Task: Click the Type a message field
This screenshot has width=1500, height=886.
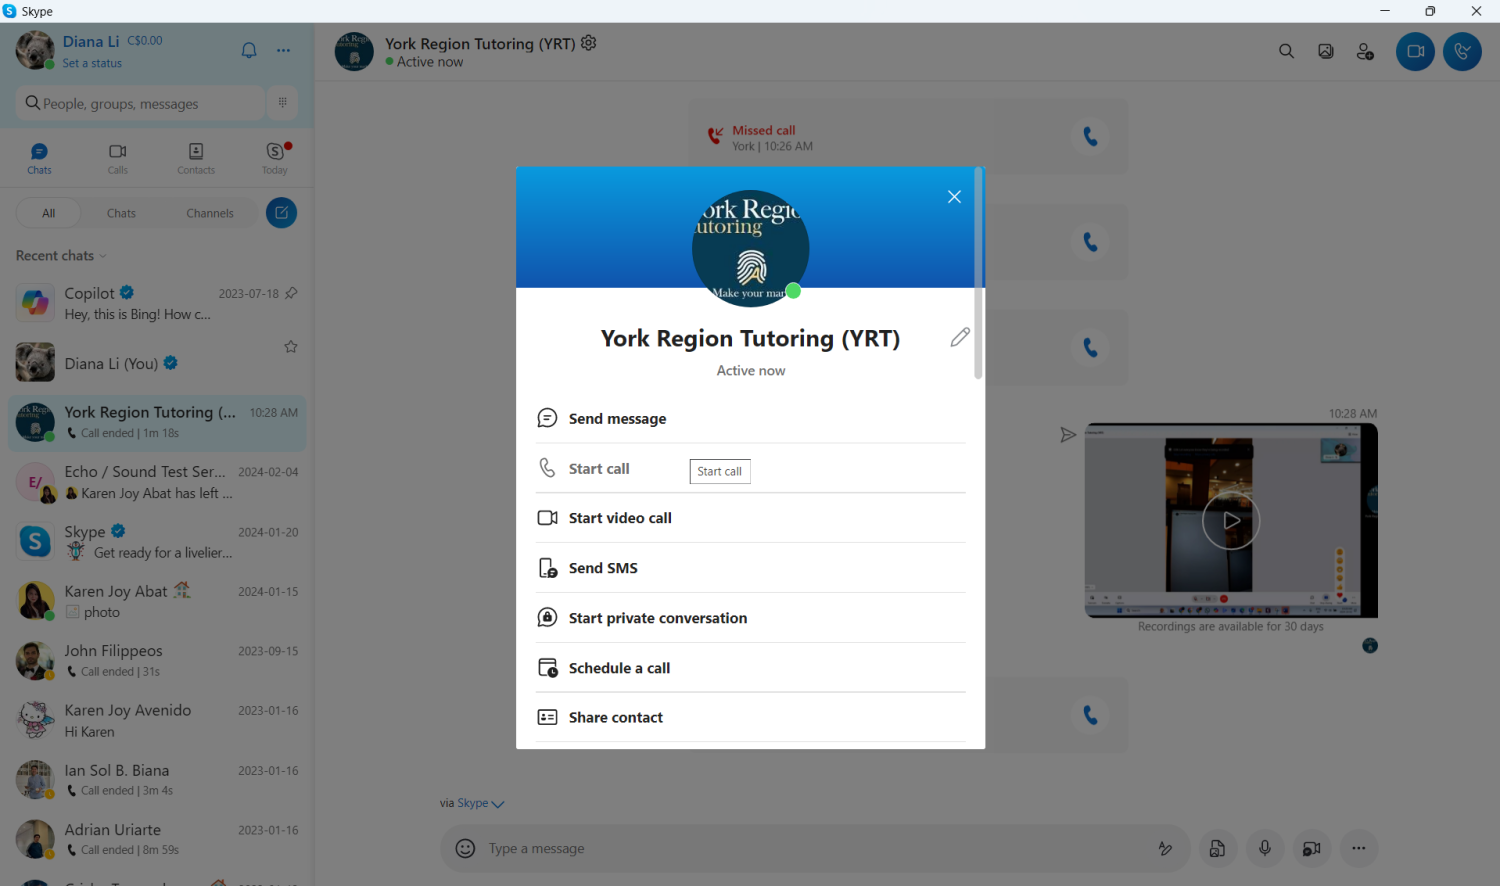Action: pyautogui.click(x=815, y=848)
